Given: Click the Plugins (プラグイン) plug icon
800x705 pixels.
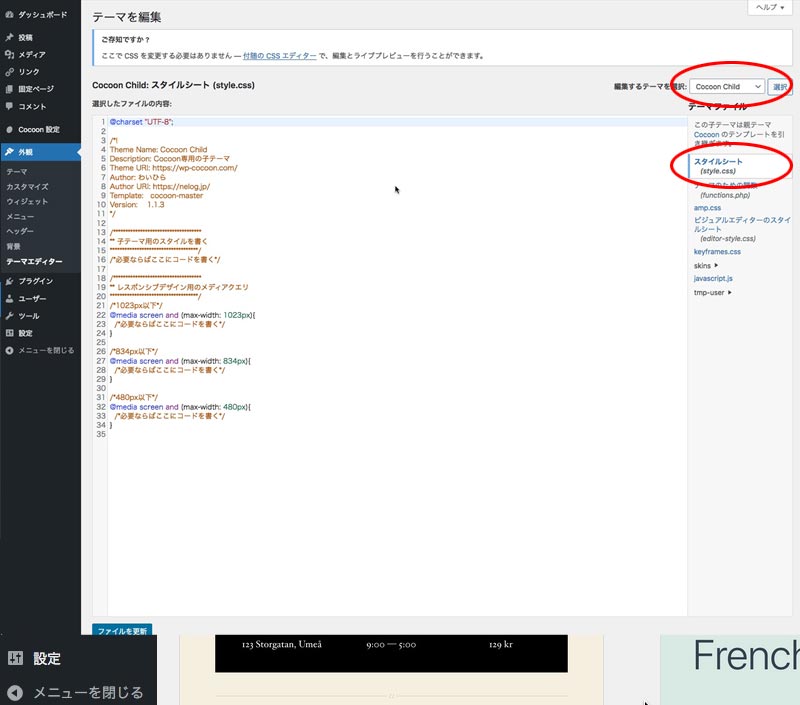Looking at the screenshot, I should pos(9,281).
